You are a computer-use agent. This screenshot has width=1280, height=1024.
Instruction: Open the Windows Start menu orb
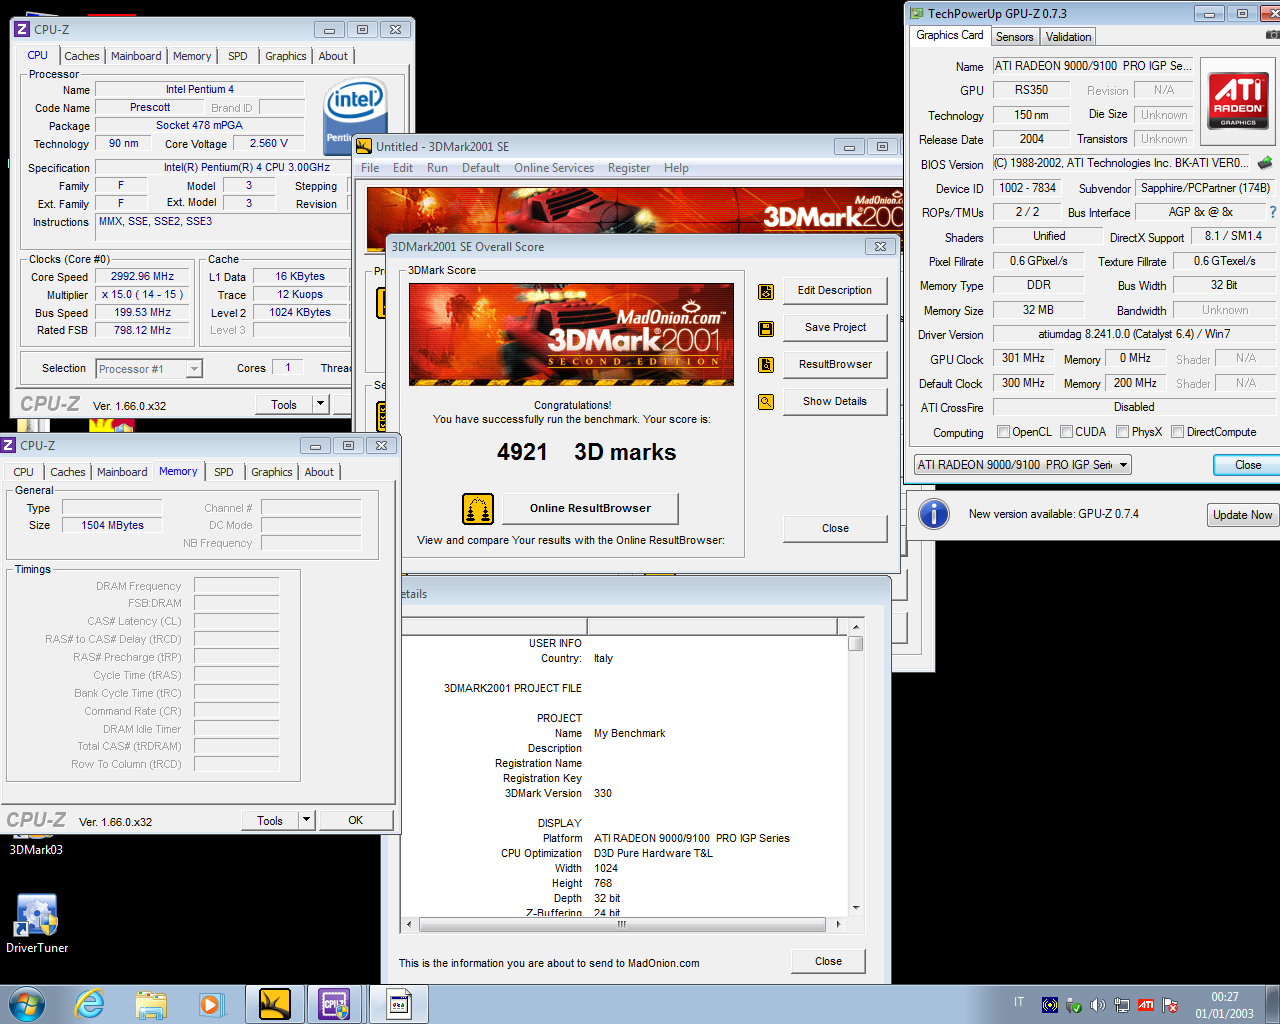(26, 1004)
